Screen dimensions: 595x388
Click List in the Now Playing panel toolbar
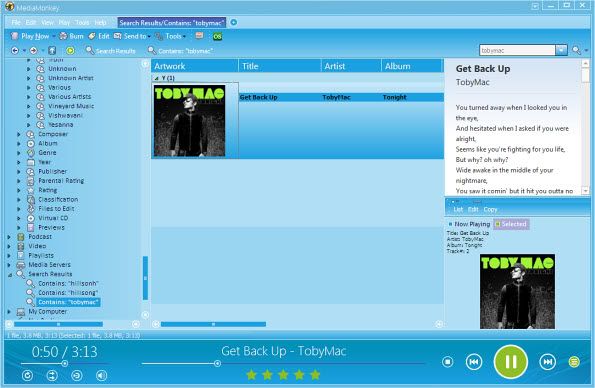[458, 209]
